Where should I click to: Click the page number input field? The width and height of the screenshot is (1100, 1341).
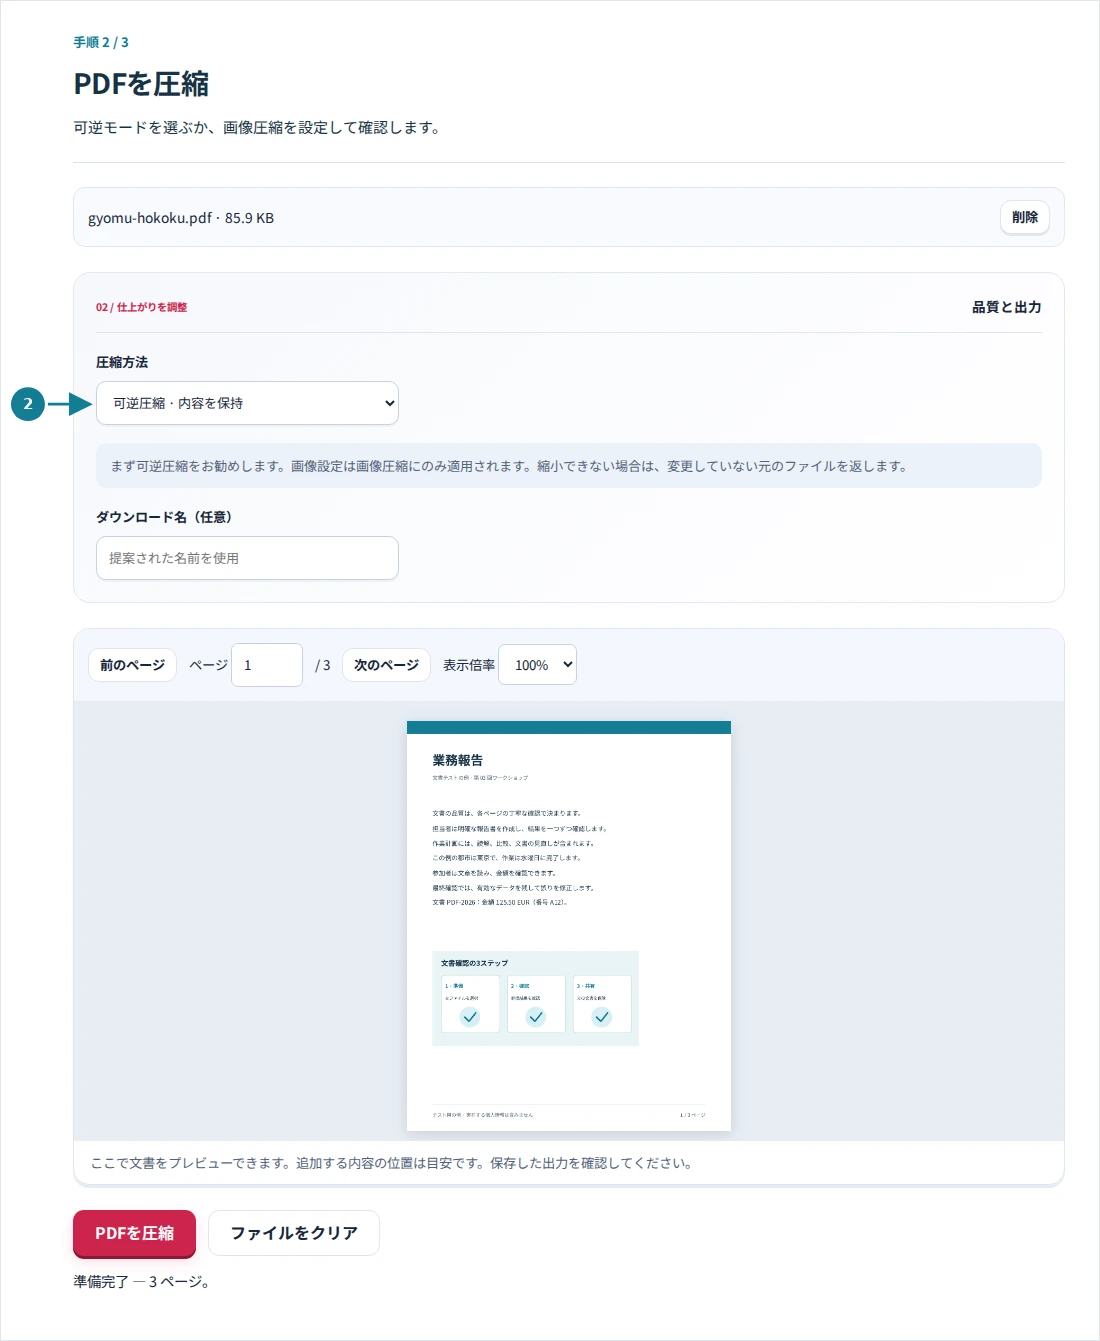click(x=267, y=665)
